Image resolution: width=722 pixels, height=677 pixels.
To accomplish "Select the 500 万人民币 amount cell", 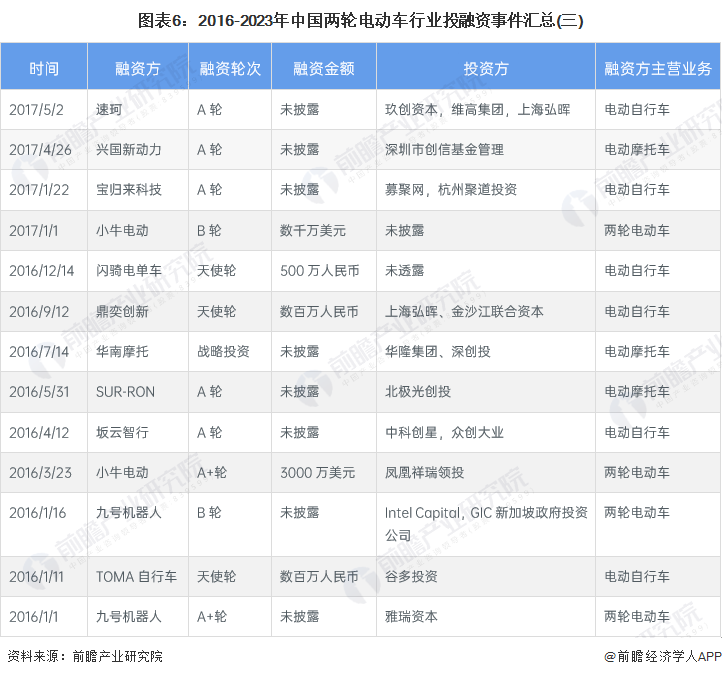I will pos(319,271).
